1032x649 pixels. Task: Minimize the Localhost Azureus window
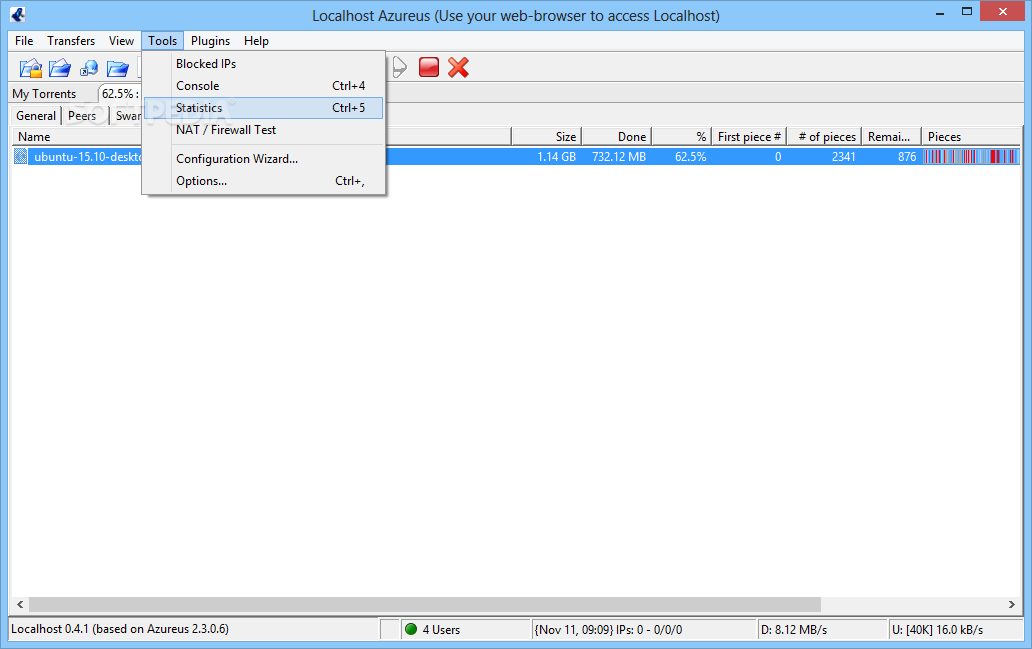point(940,12)
